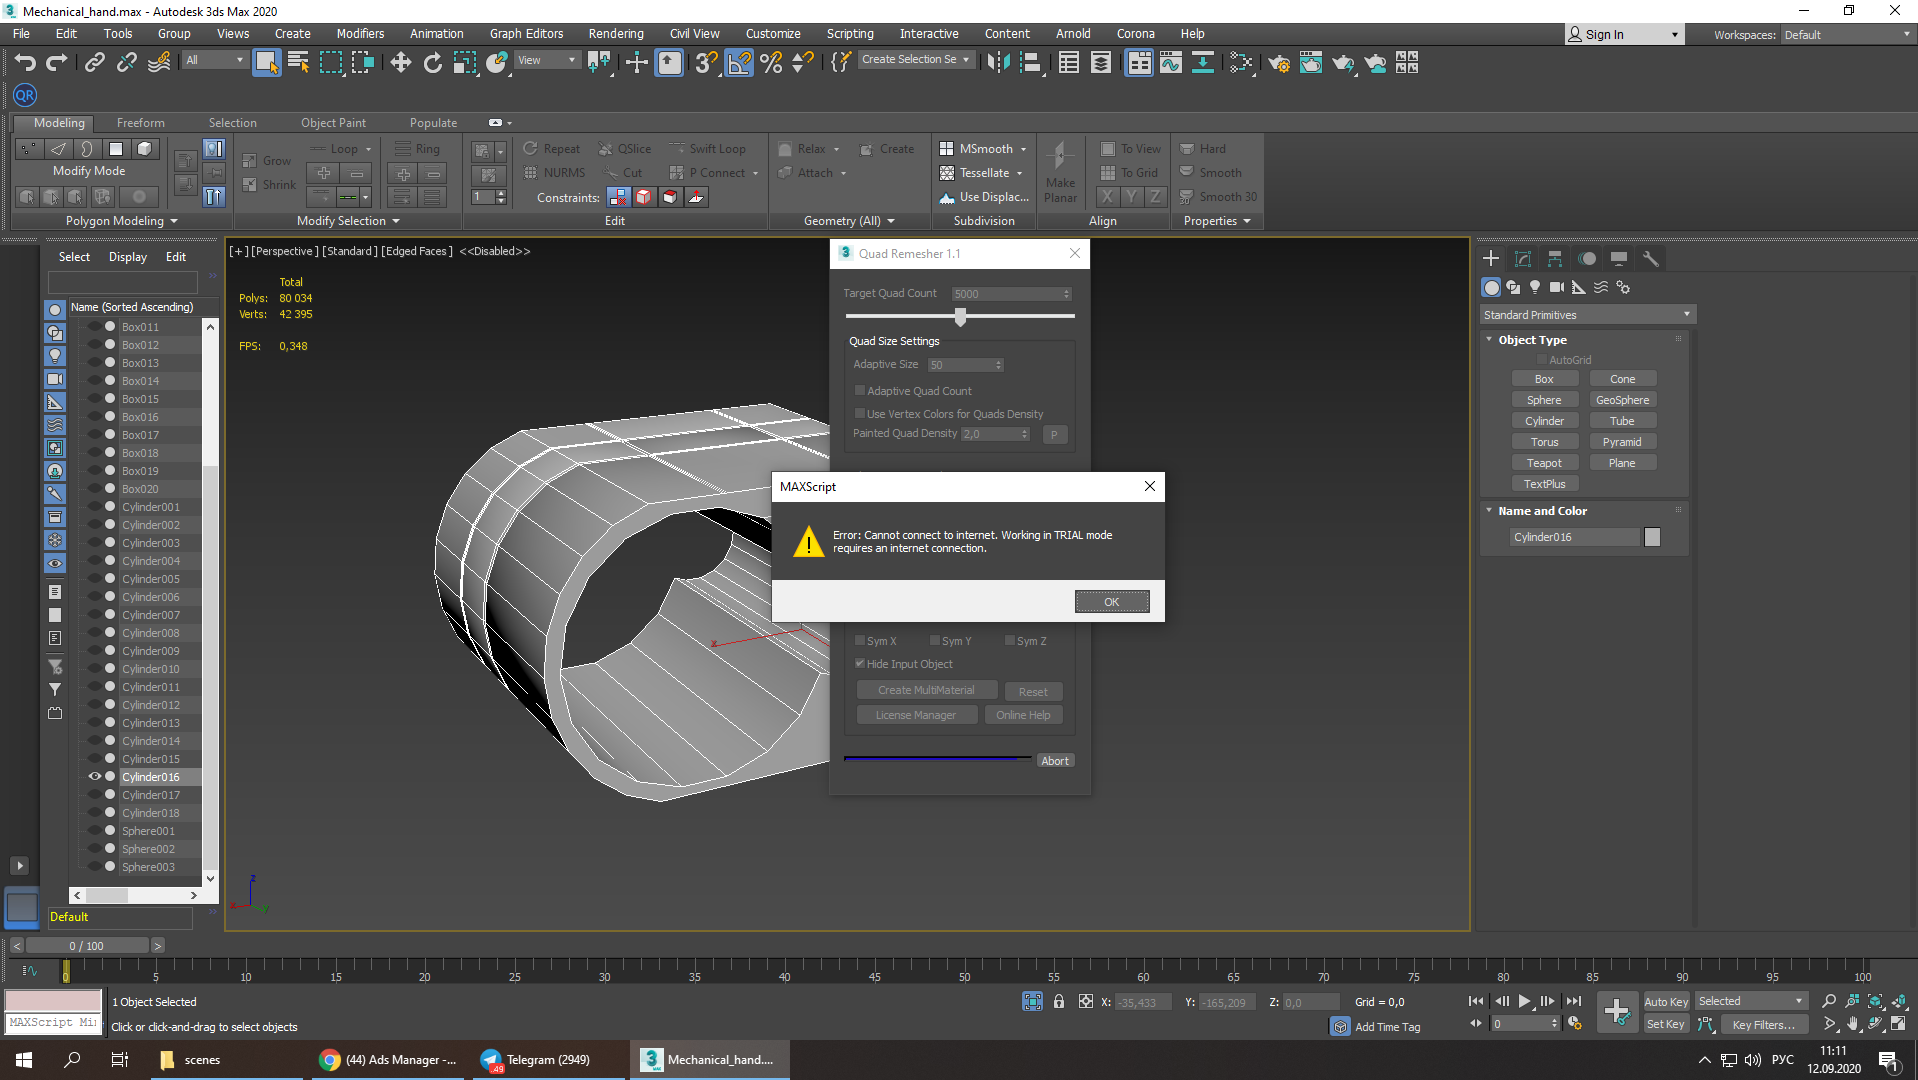
Task: Click the Target Quad Count slider handle
Action: coord(960,317)
